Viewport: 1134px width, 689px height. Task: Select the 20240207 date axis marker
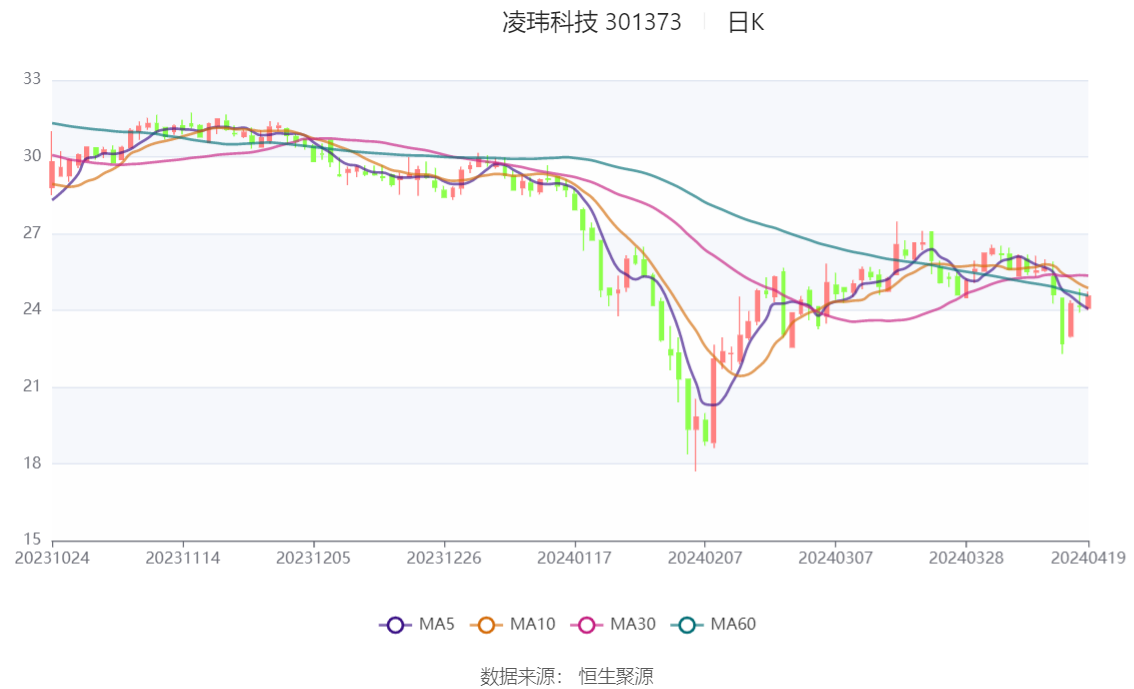[704, 558]
